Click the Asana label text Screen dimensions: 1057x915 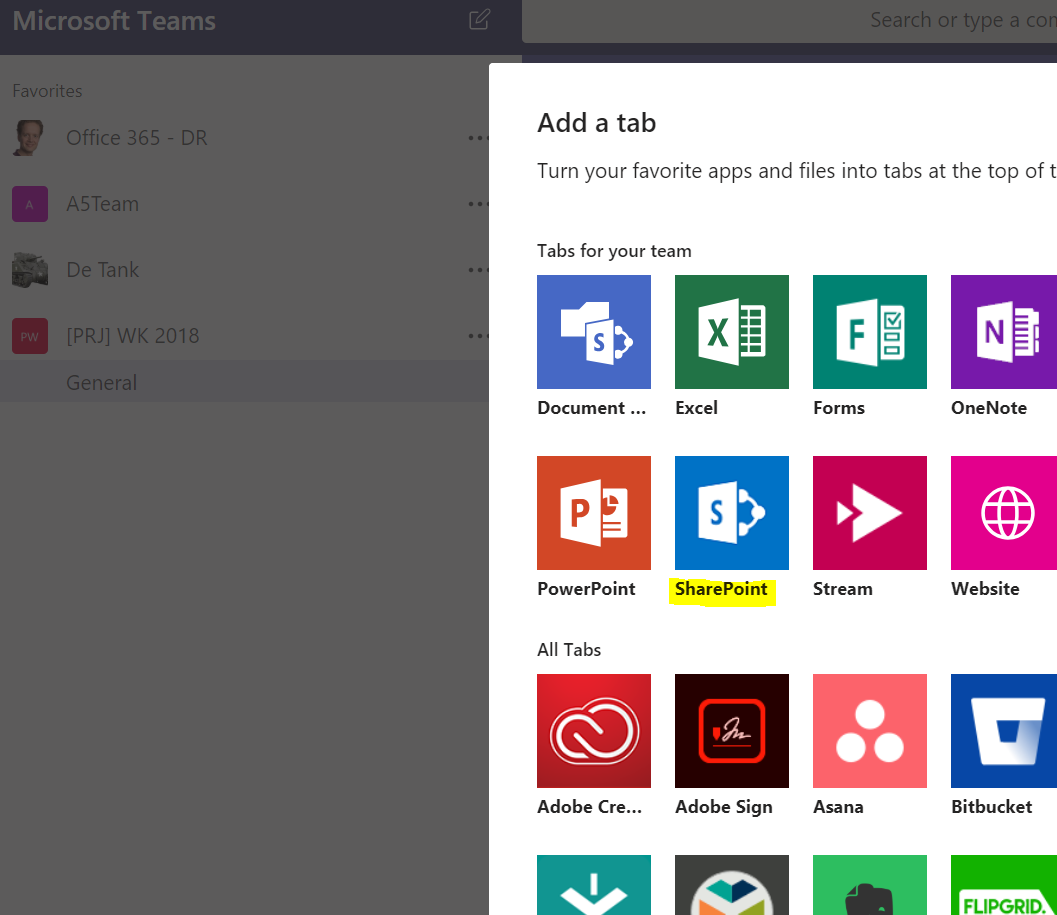pyautogui.click(x=838, y=807)
